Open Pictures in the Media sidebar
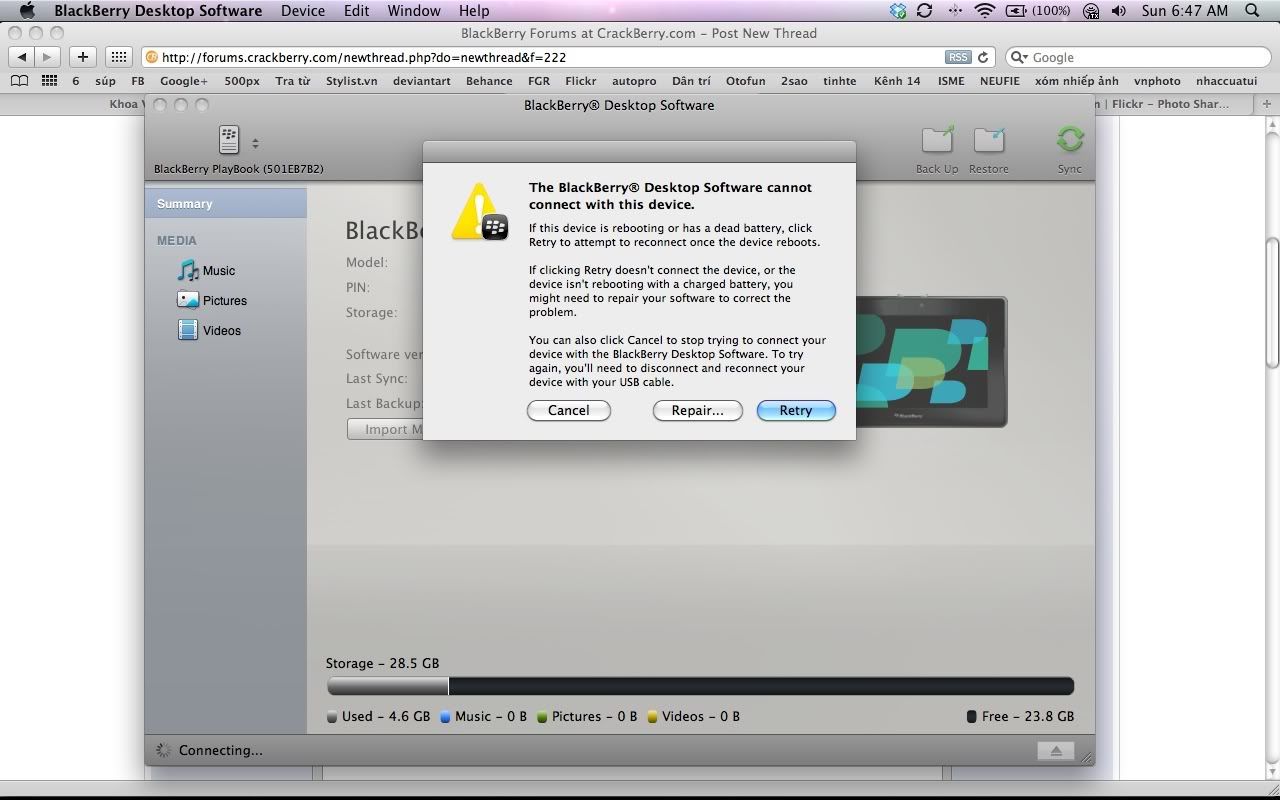 [212, 300]
